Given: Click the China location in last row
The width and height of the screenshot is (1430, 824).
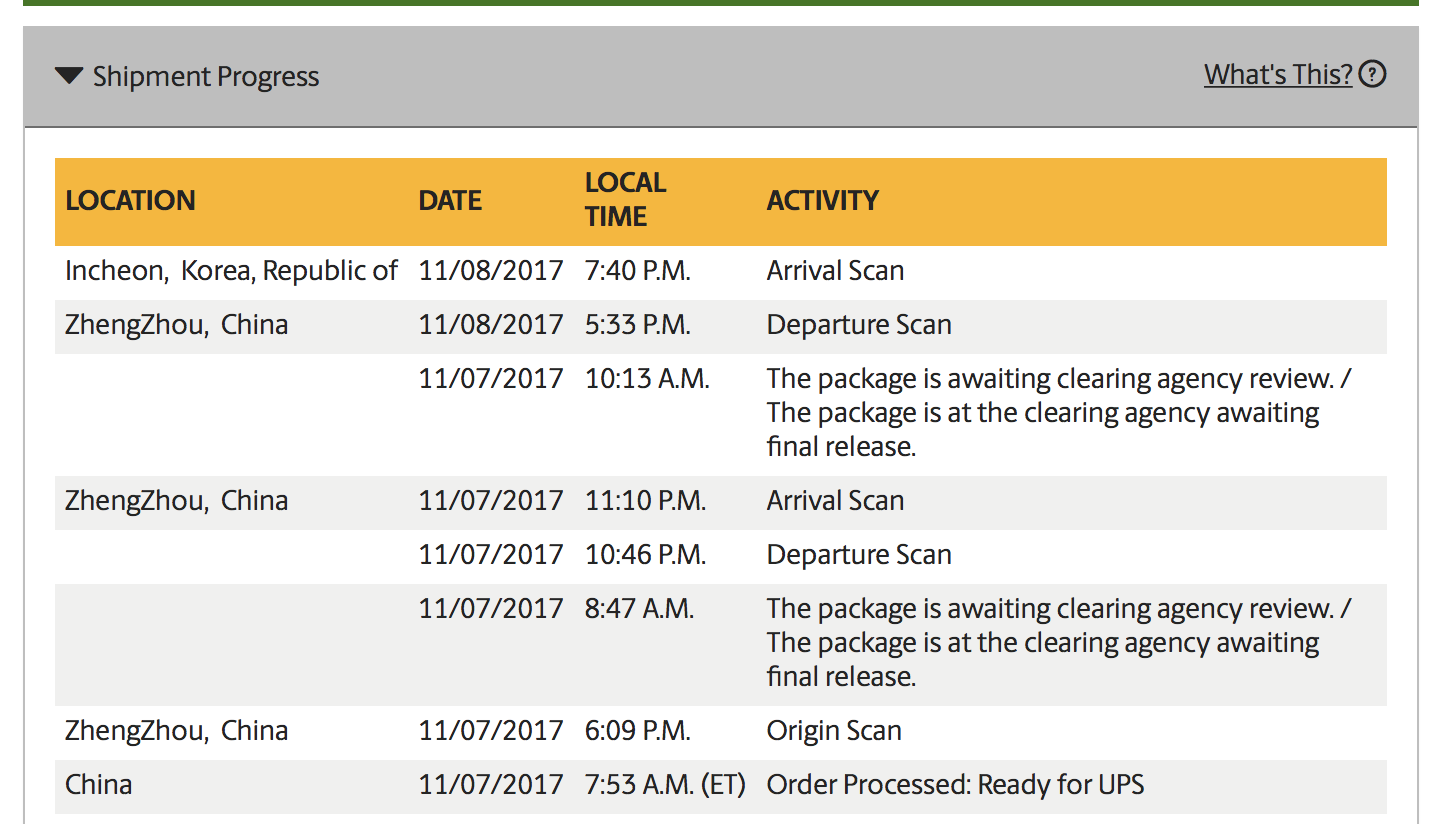Looking at the screenshot, I should click(99, 785).
